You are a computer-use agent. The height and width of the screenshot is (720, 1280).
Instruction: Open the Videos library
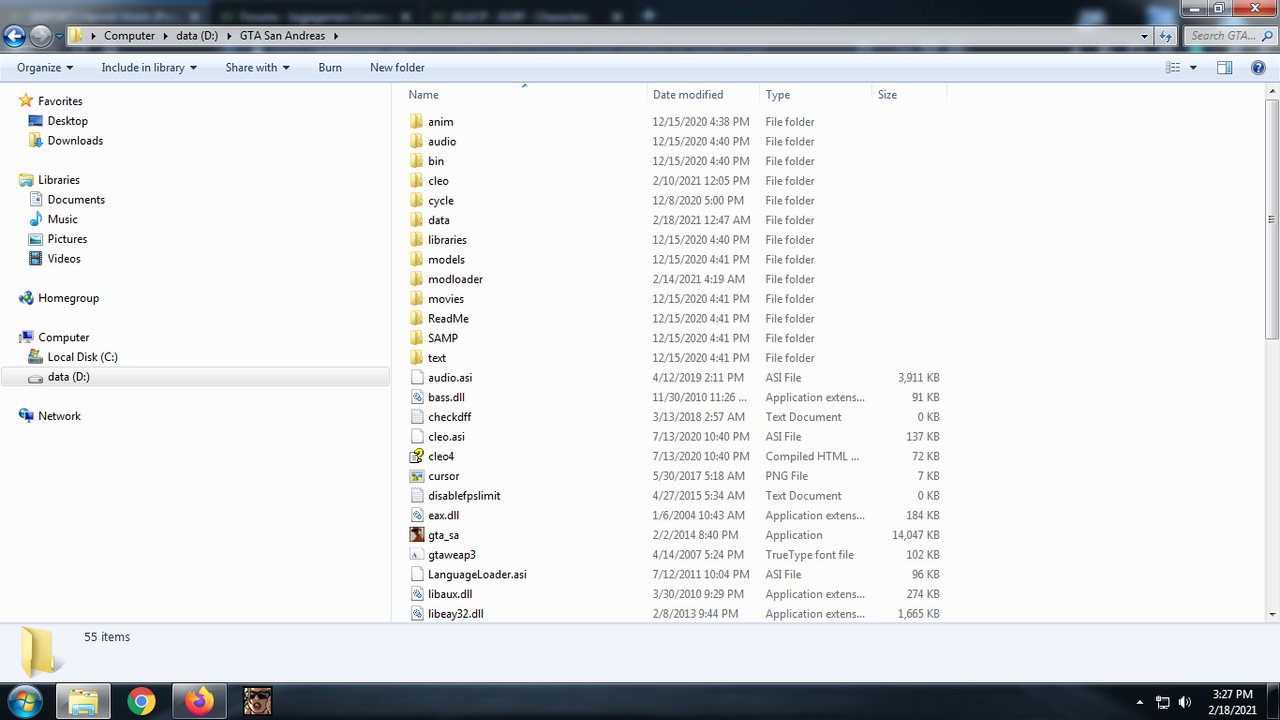64,259
